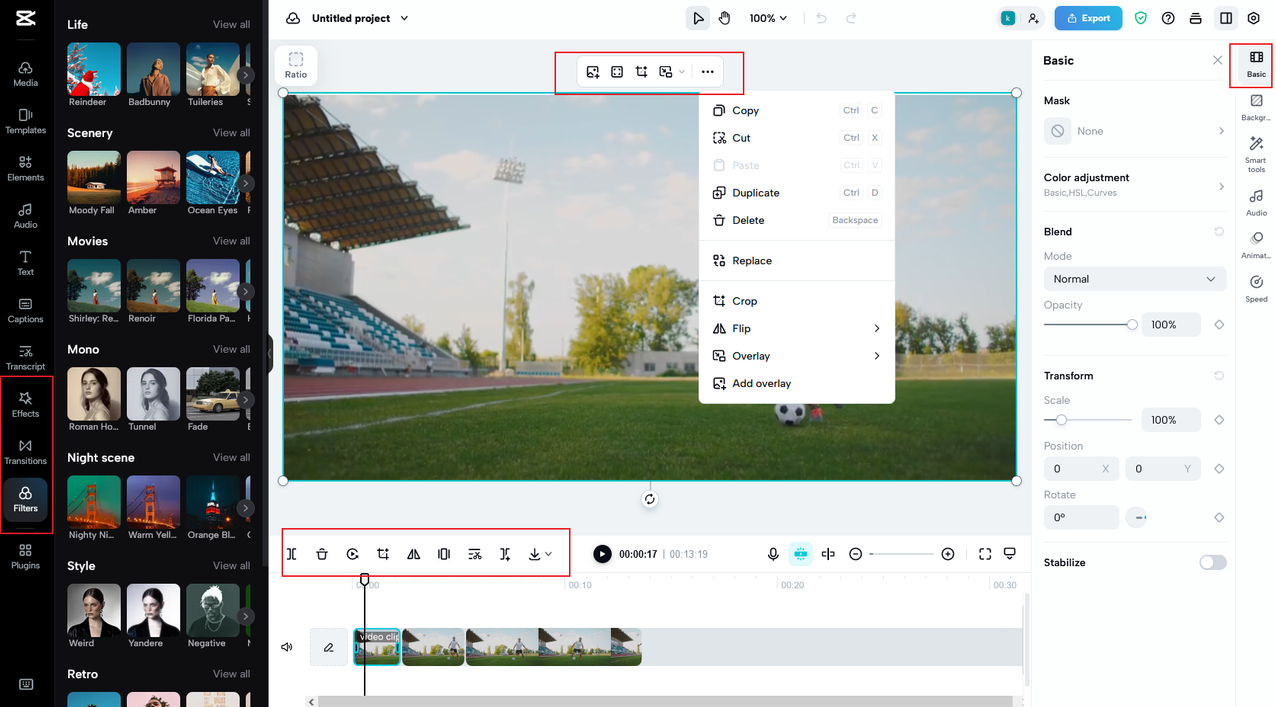Viewport: 1276px width, 707px height.
Task: Open the Audio library in left sidebar
Action: coord(26,215)
